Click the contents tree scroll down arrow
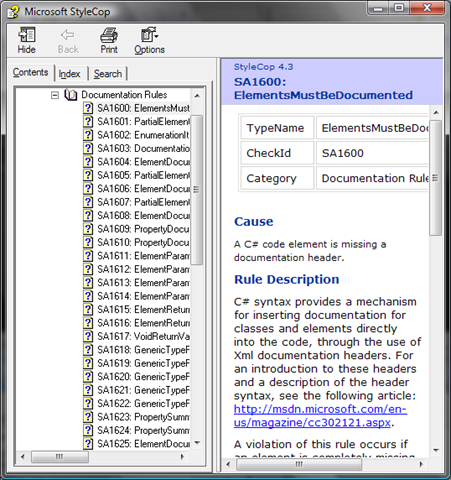 pos(197,443)
